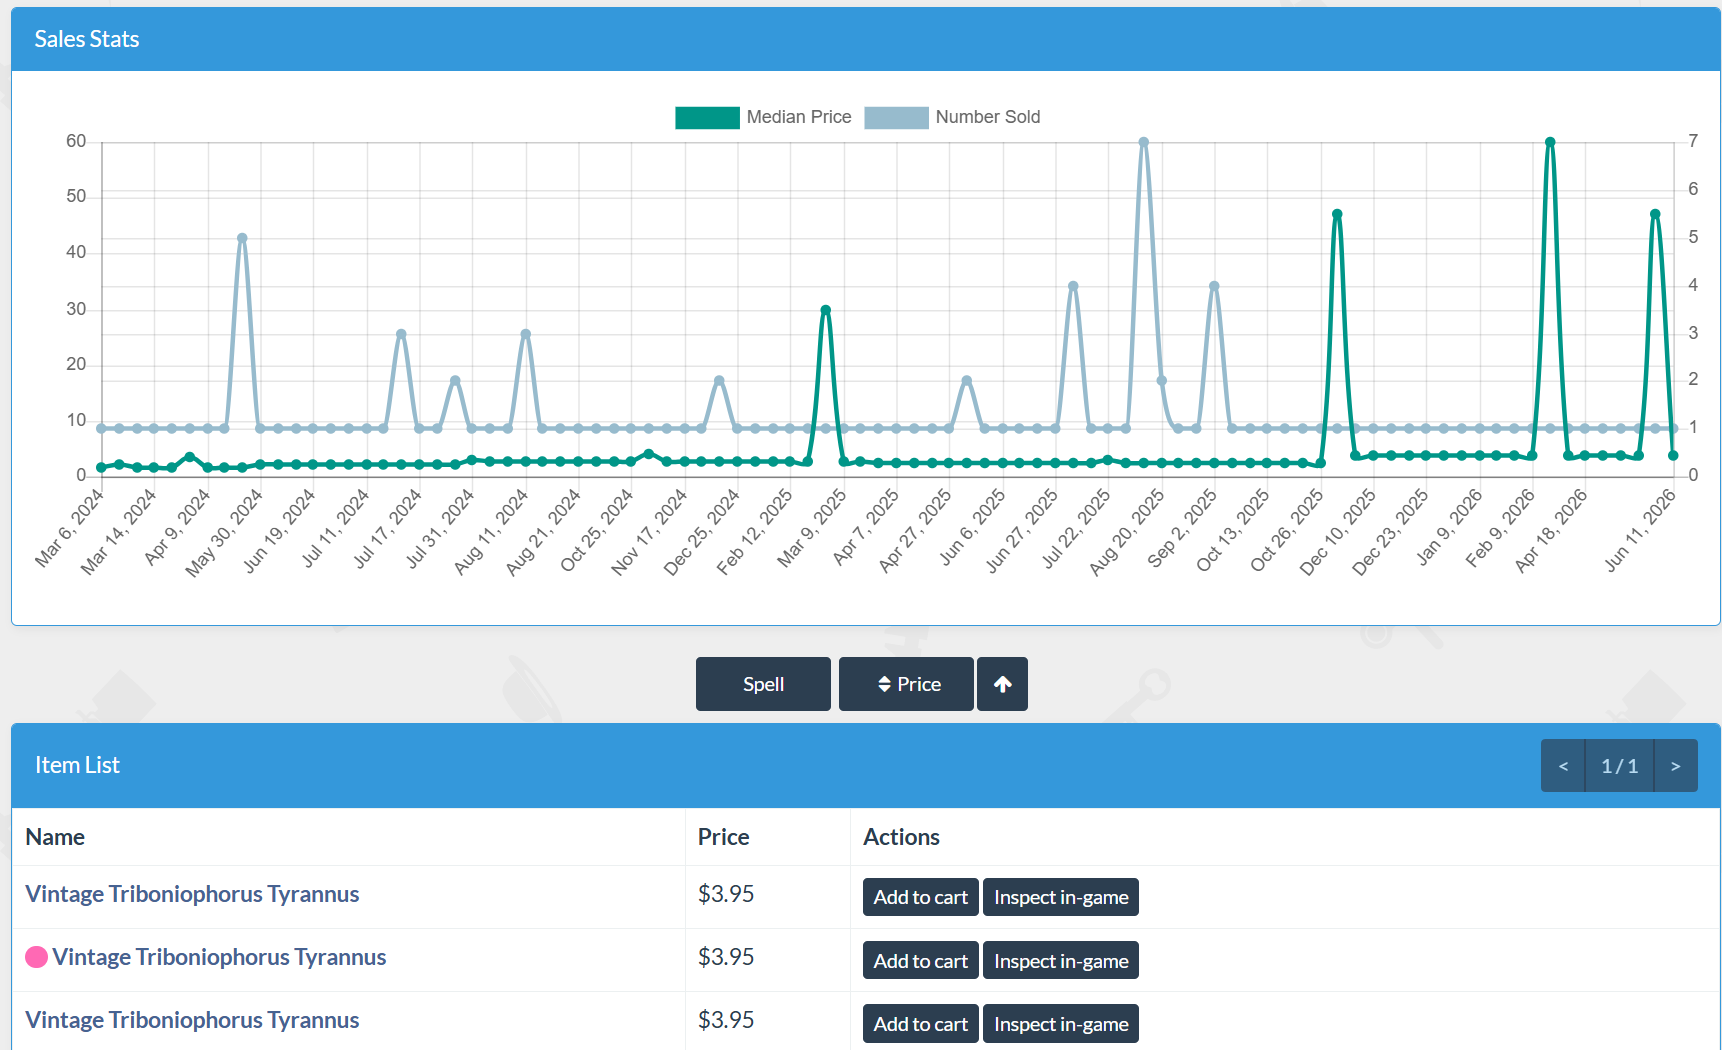Add second Vintage Triboniophorus Tyrannus to cart
The image size is (1722, 1050).
click(x=921, y=961)
